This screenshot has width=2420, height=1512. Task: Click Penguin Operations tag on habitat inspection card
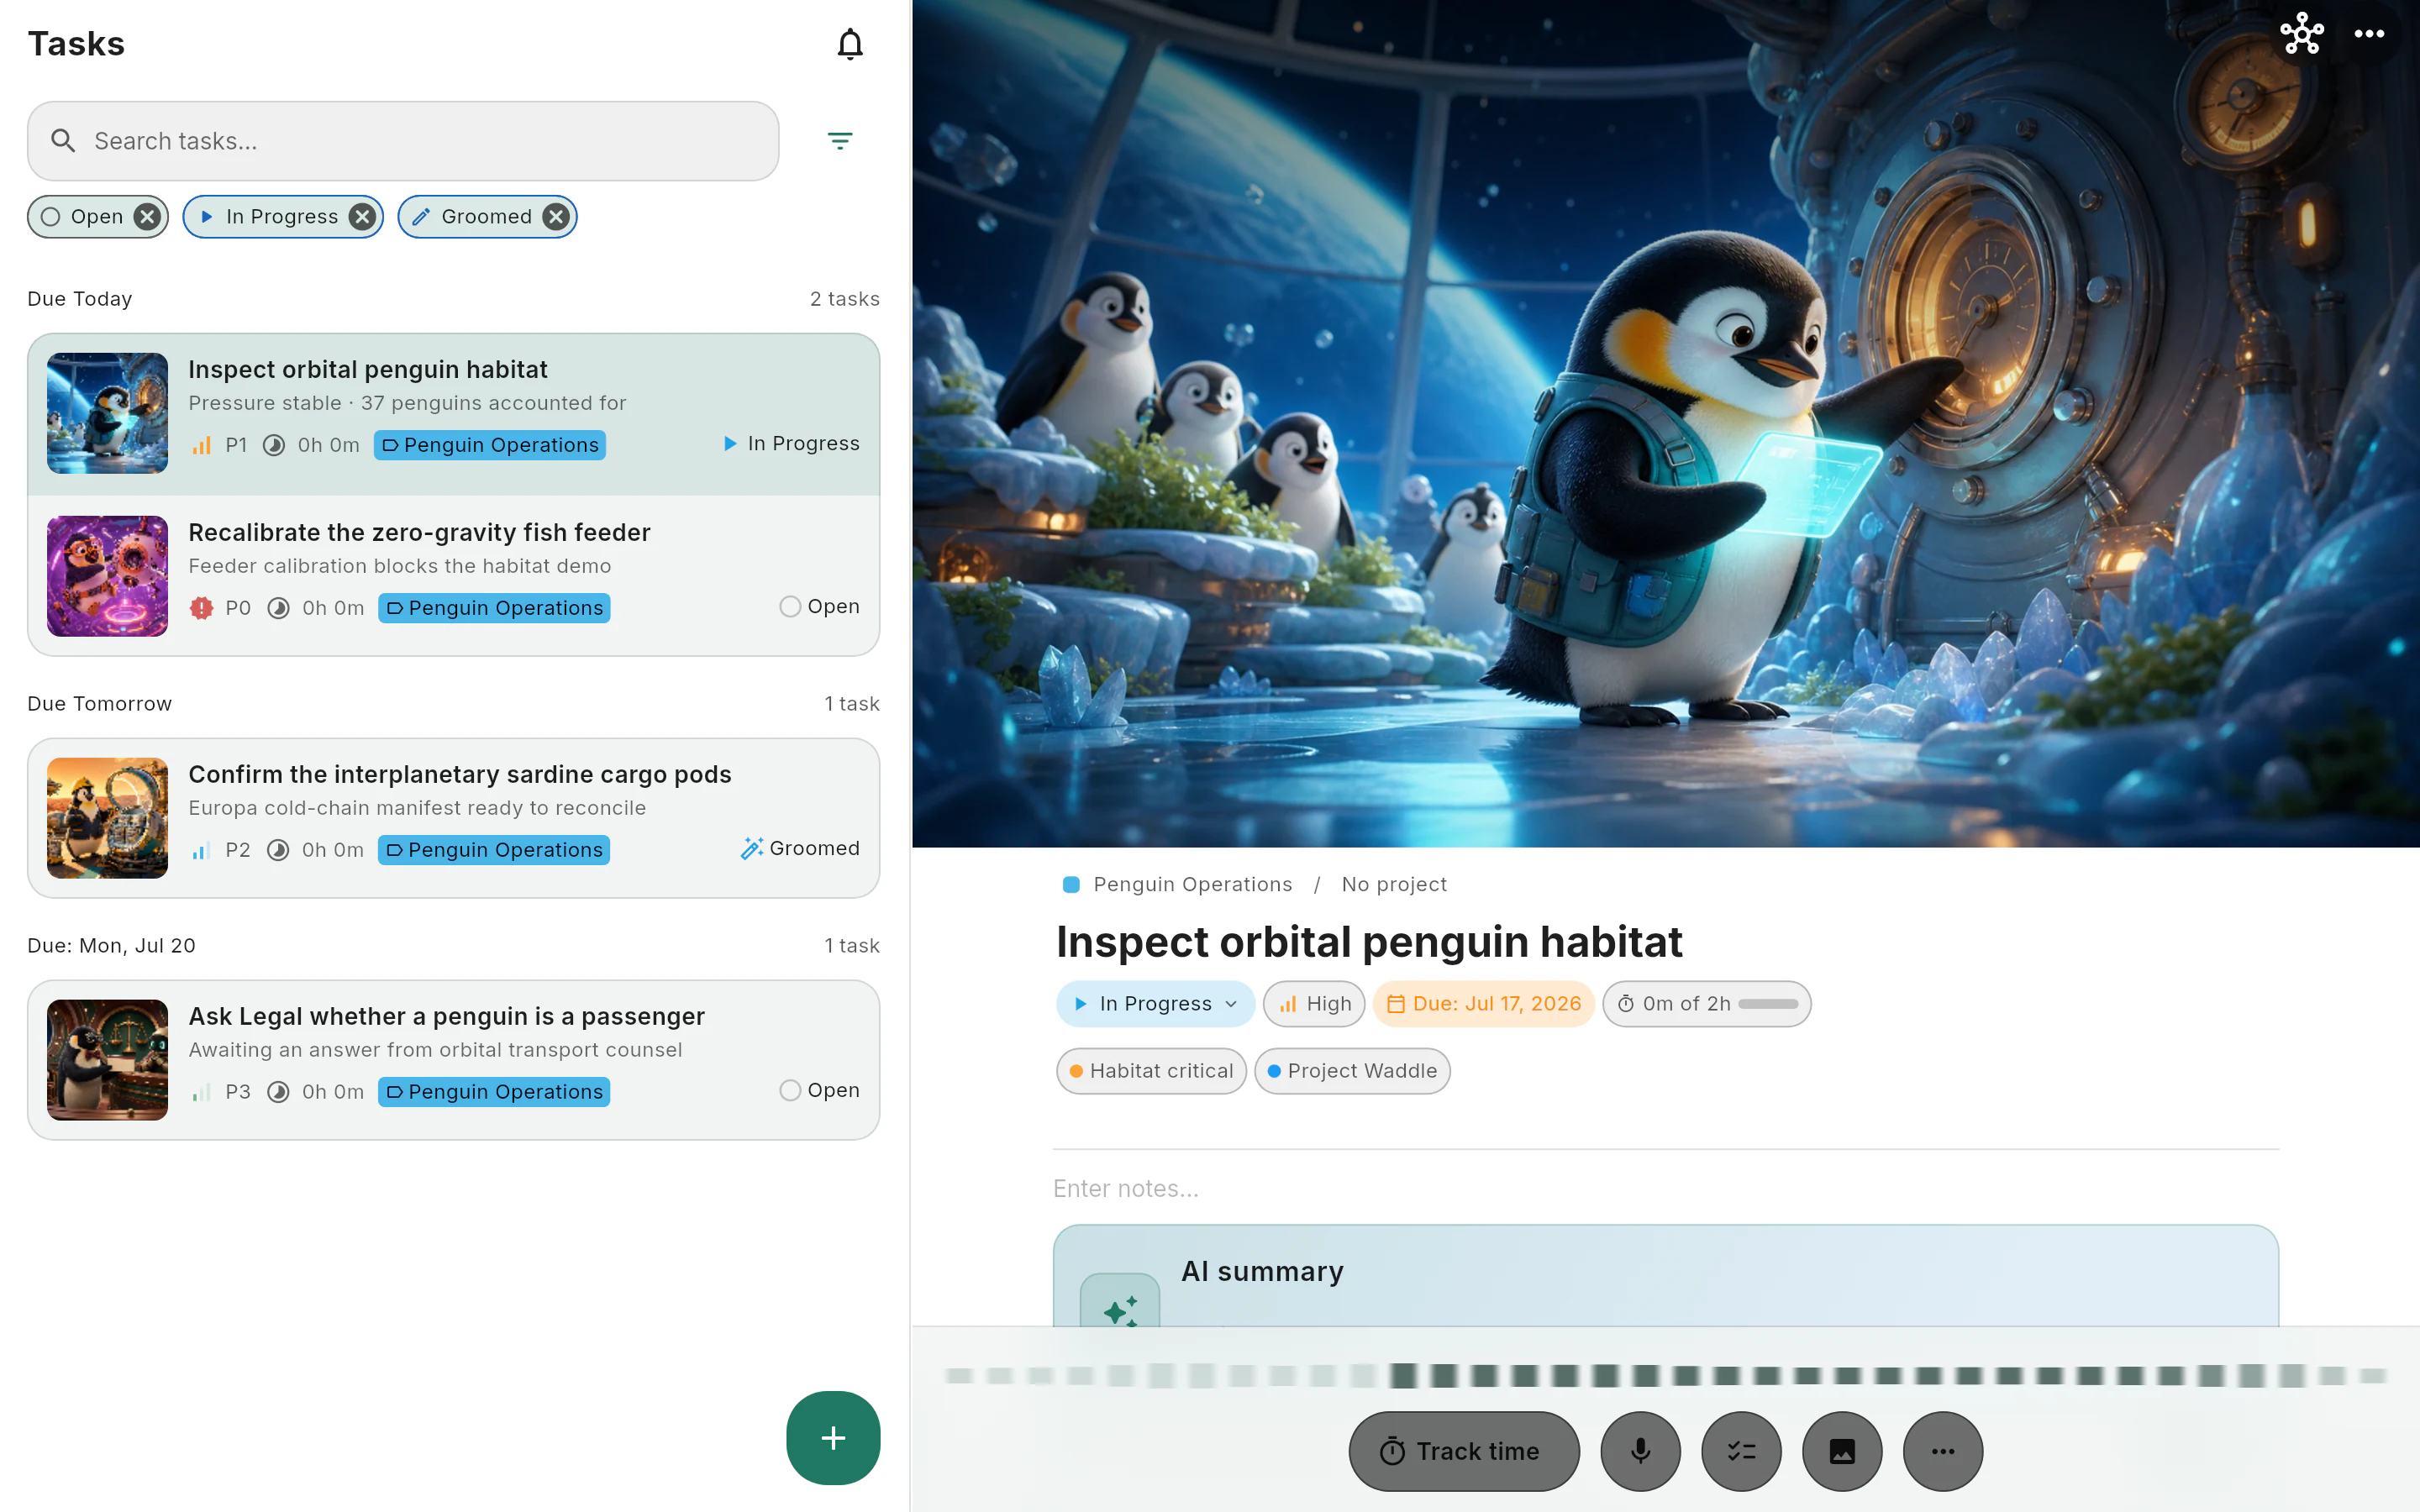click(x=490, y=445)
